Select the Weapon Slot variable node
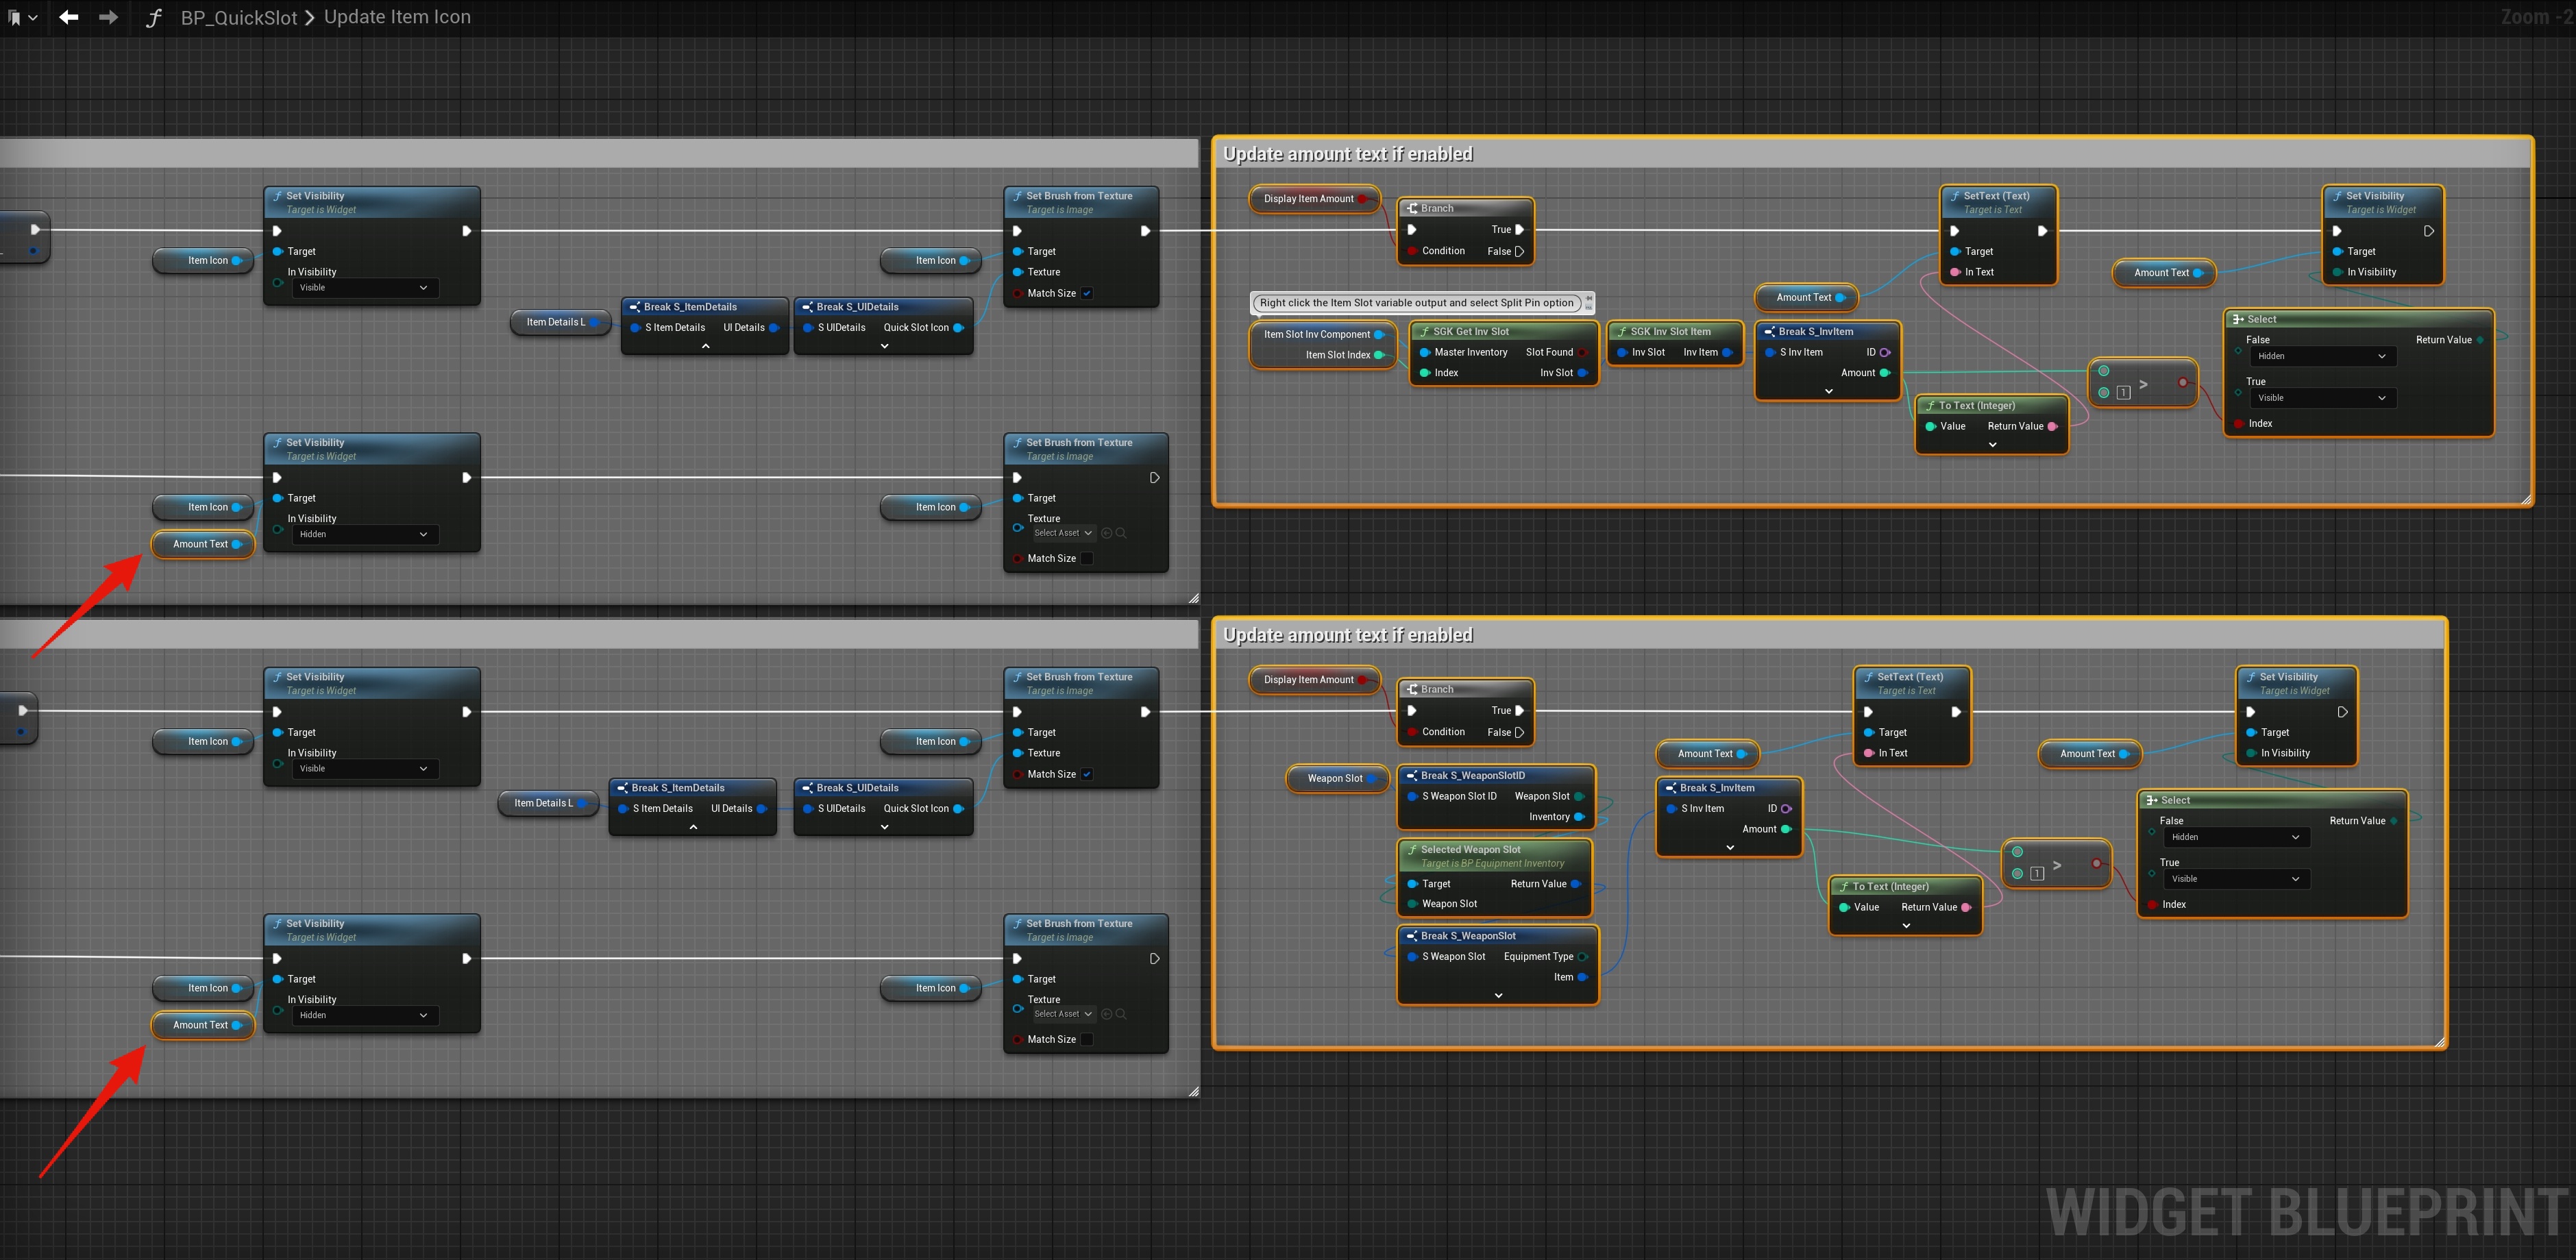2576x1260 pixels. click(x=1334, y=779)
